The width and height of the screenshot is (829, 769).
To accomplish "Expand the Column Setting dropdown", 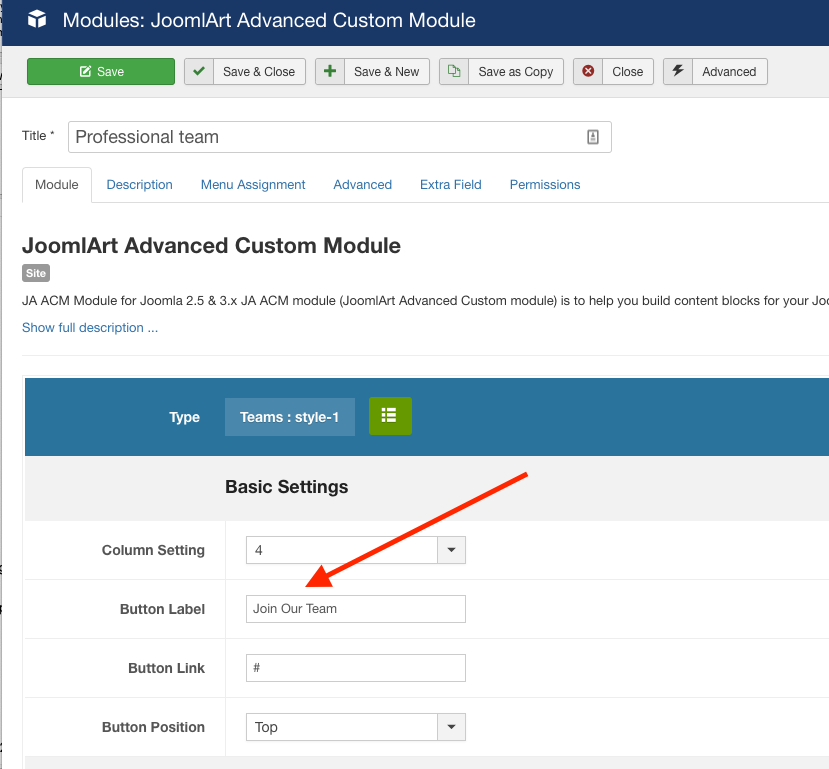I will click(451, 550).
